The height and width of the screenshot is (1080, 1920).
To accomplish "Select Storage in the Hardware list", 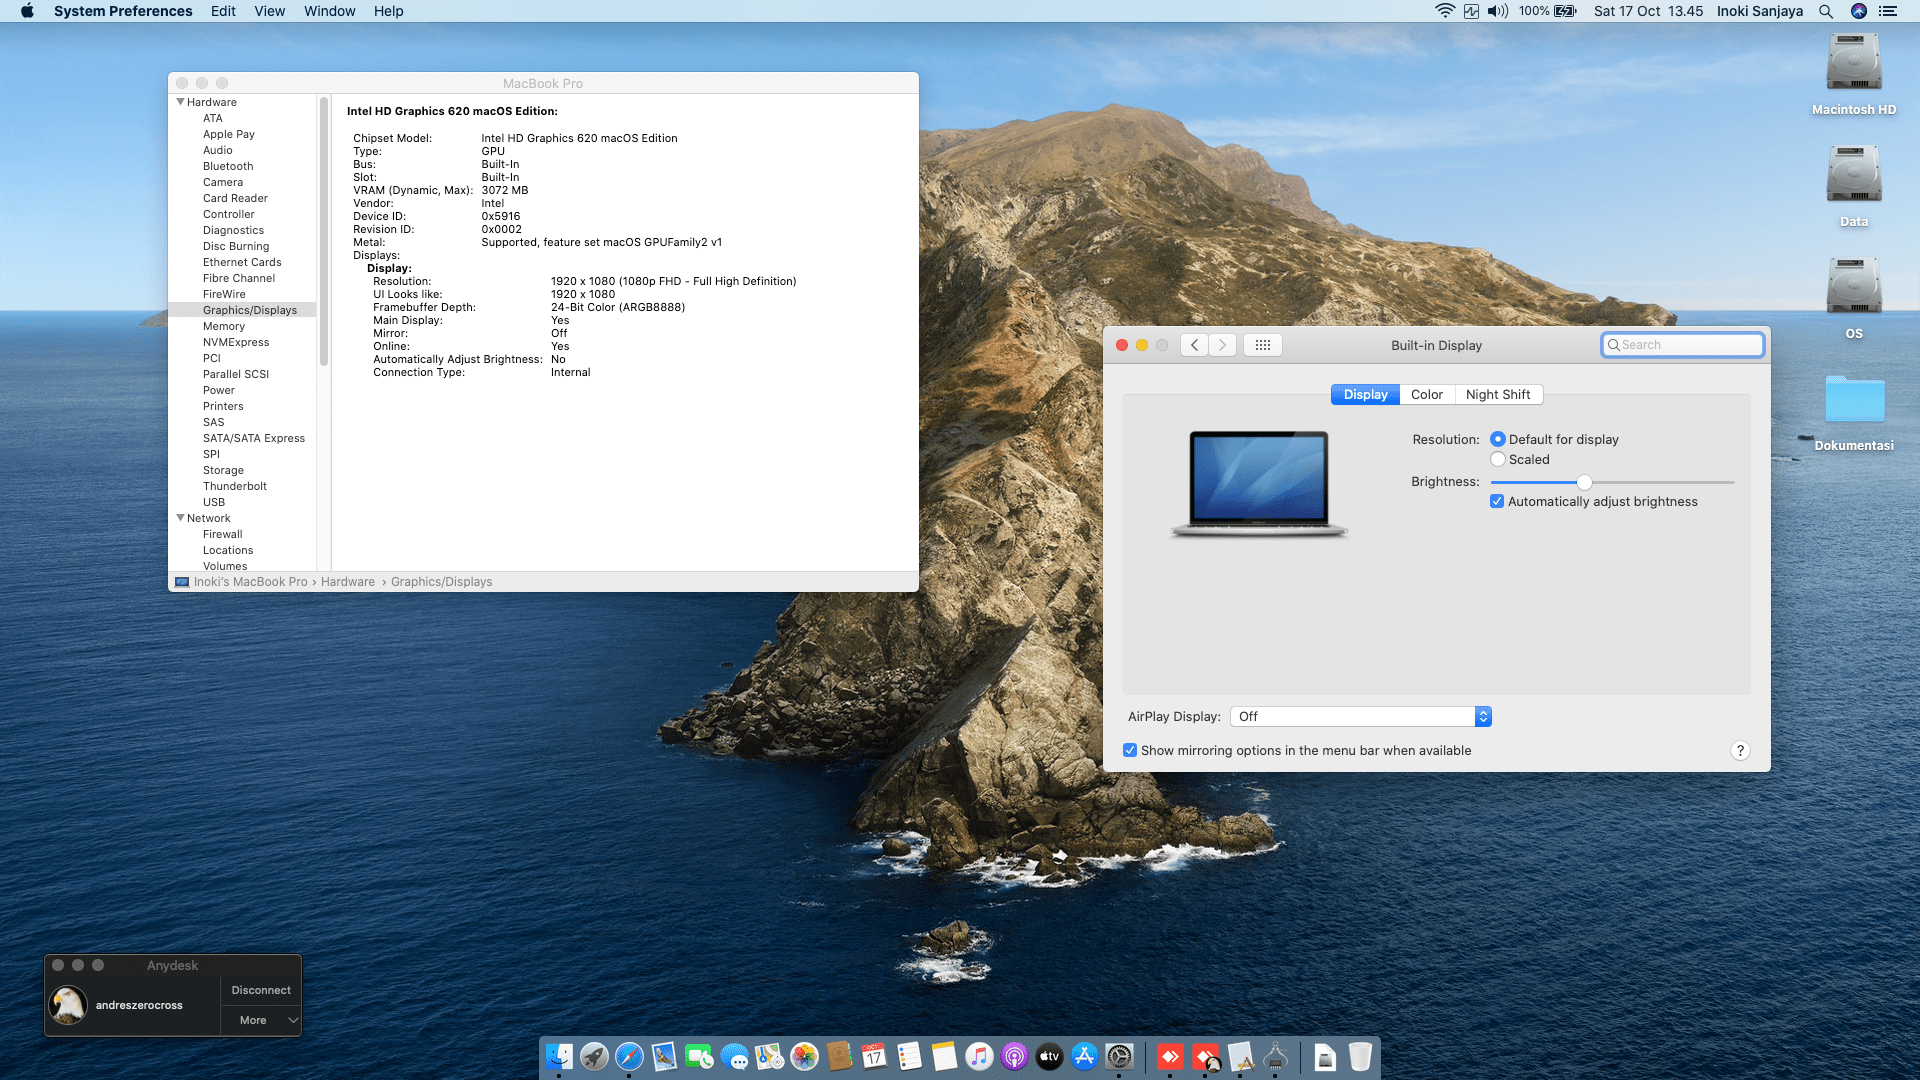I will (x=223, y=470).
